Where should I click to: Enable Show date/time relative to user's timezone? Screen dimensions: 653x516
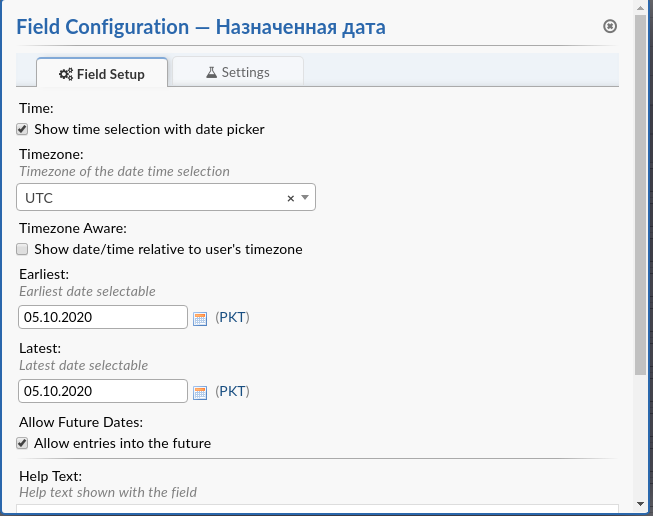click(x=22, y=249)
